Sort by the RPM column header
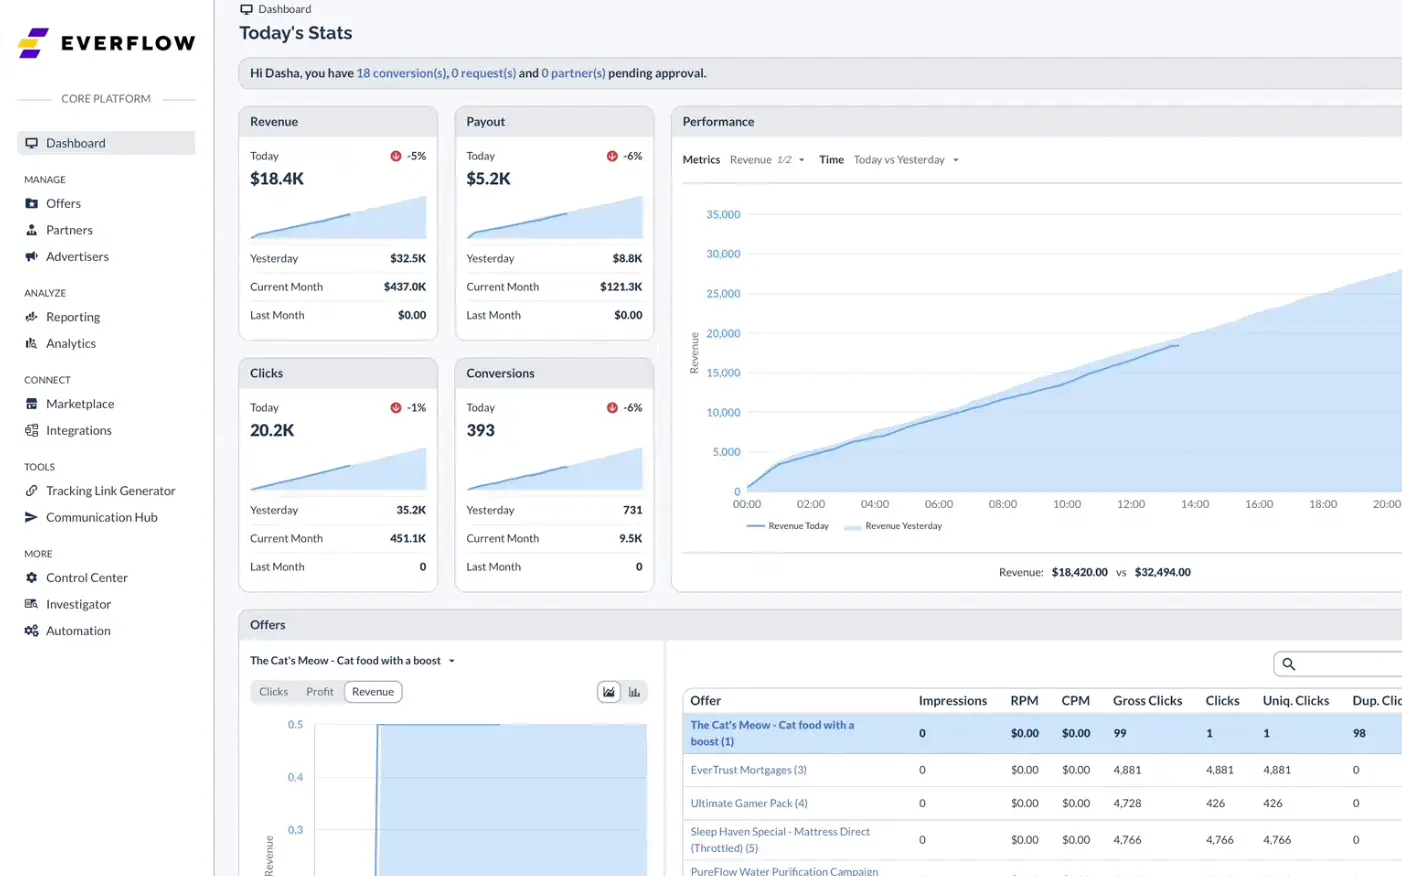 click(1024, 701)
